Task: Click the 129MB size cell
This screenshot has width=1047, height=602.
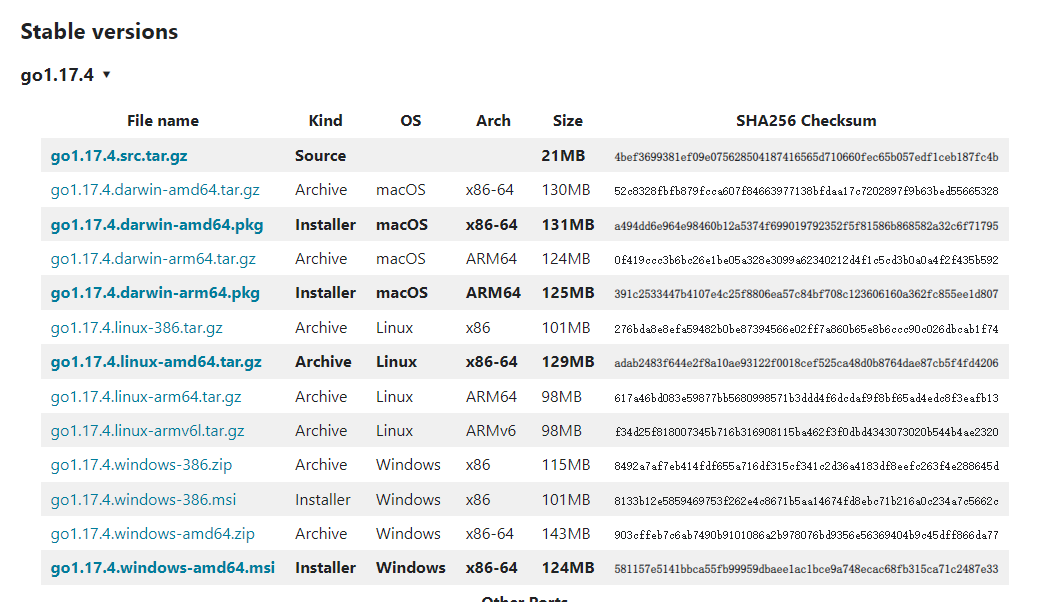Action: click(x=568, y=362)
